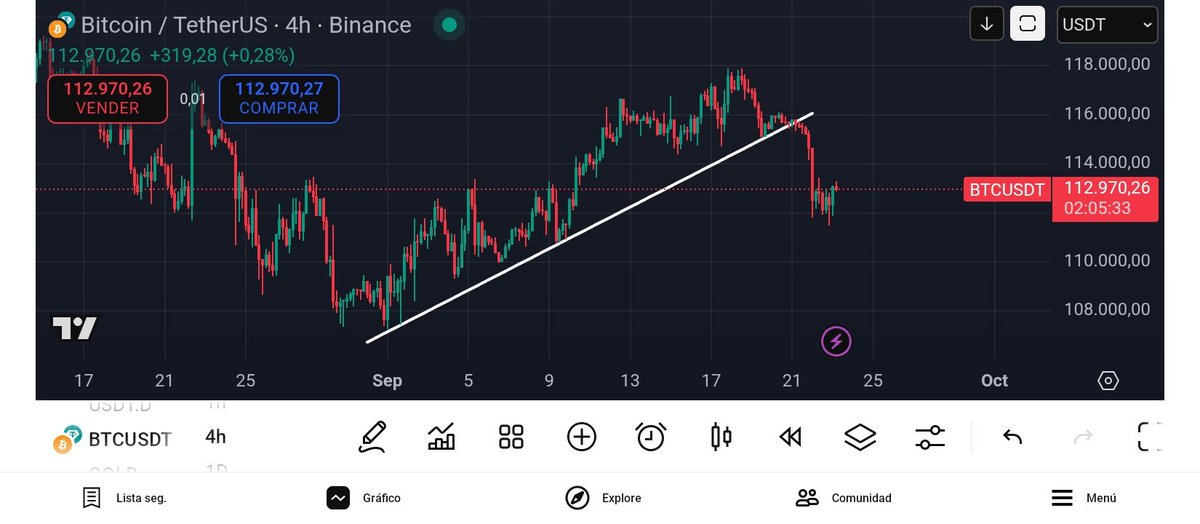Tap the +319,28 (+0,28%) change value

click(x=222, y=55)
